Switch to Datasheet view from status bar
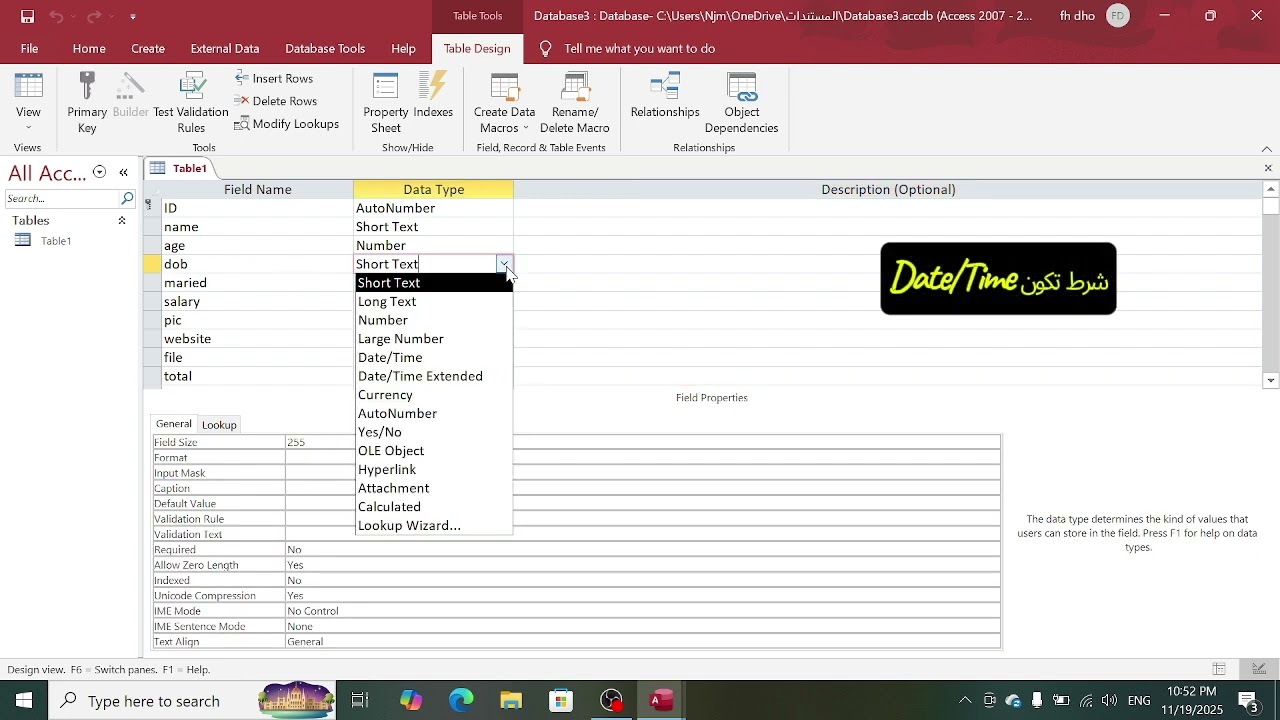The height and width of the screenshot is (720, 1280). tap(1219, 669)
